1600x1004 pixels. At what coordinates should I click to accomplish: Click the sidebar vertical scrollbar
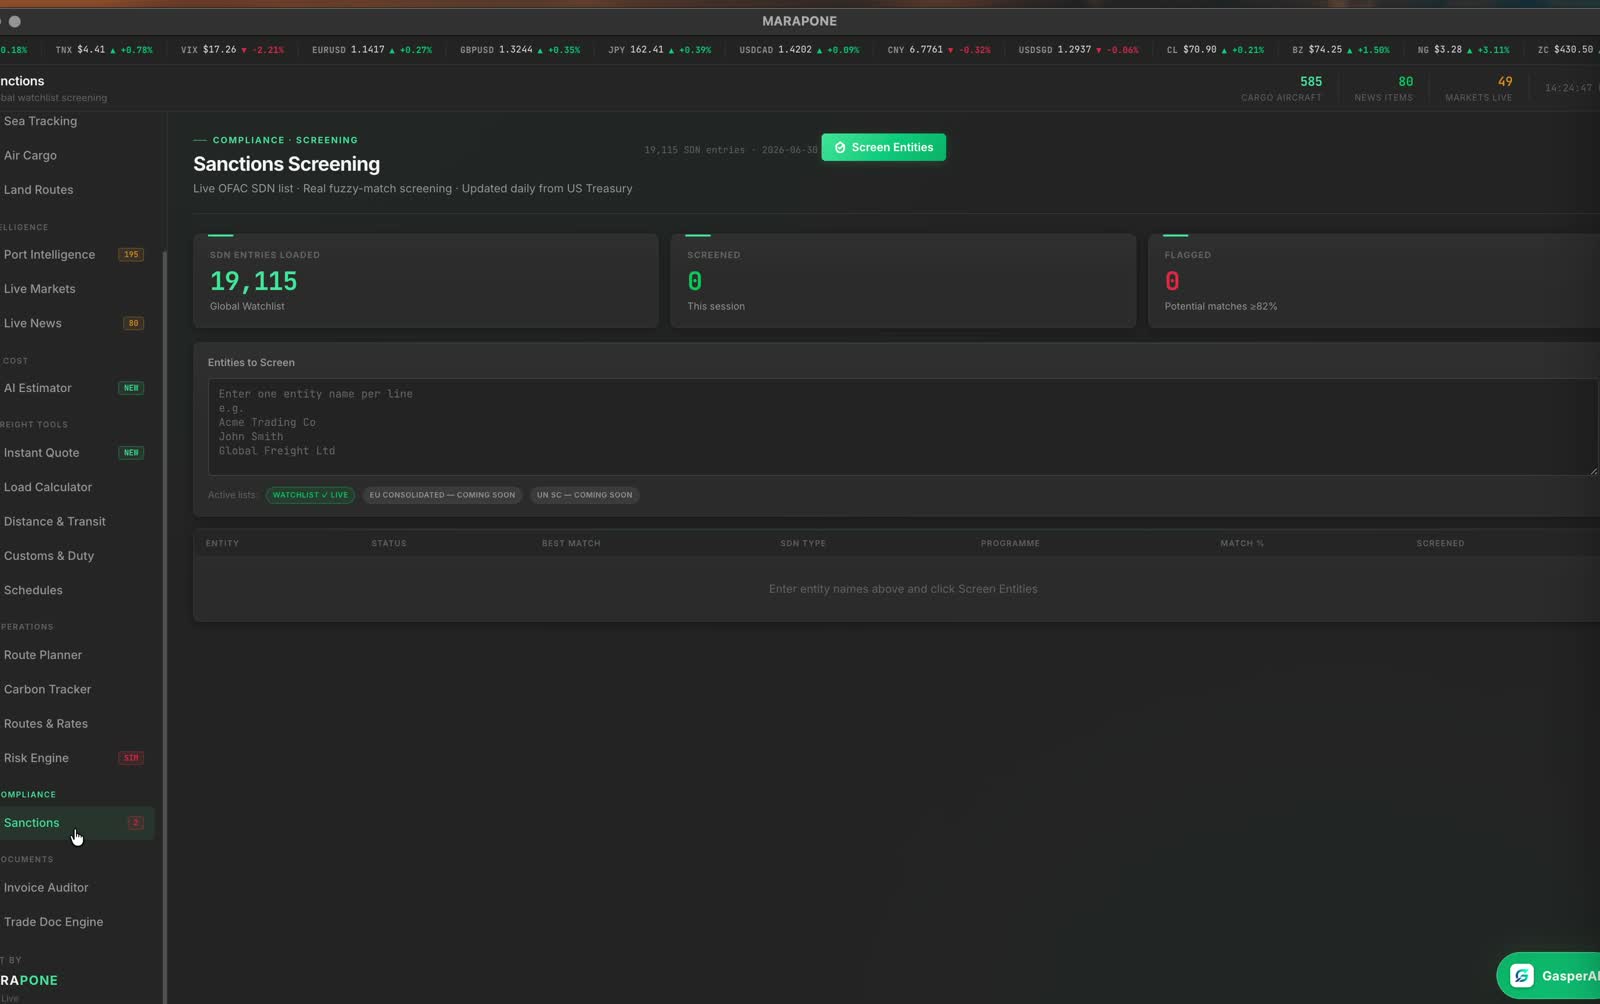pos(164,620)
